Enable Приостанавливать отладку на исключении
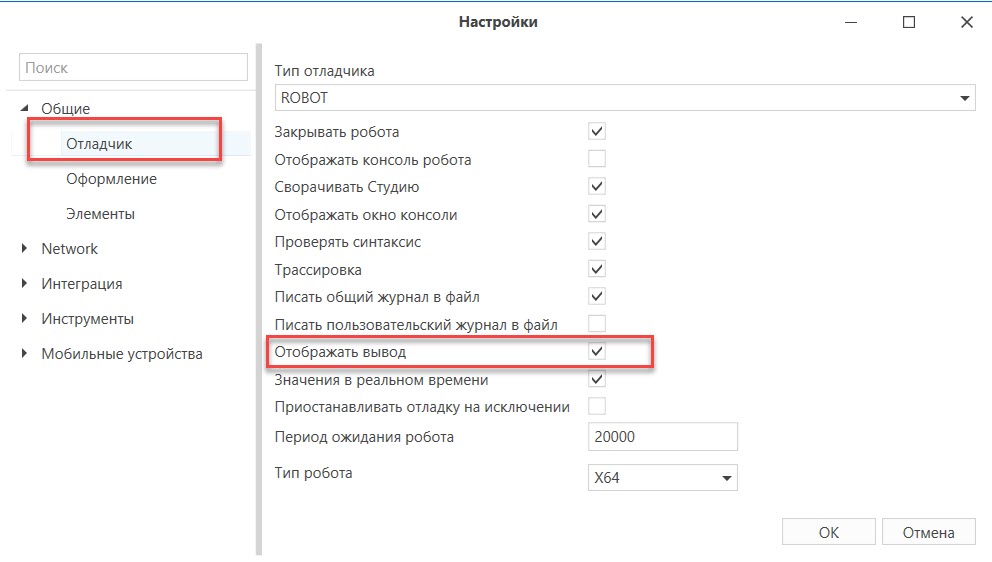Viewport: 992px width, 562px height. click(x=597, y=406)
